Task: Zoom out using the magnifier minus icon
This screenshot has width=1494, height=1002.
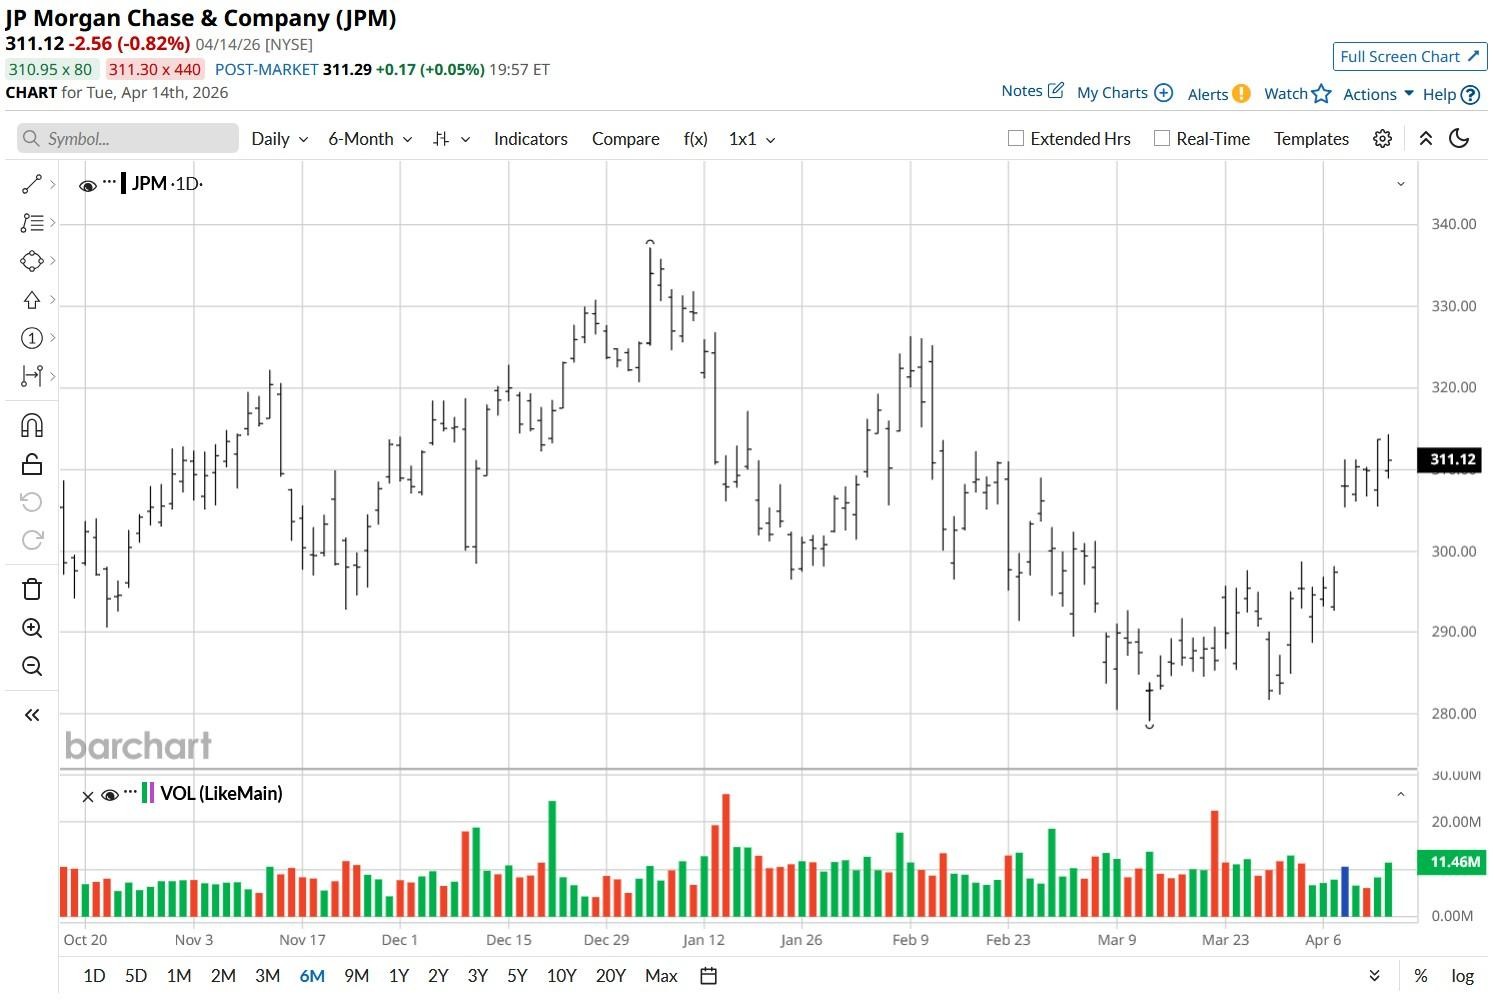Action: point(32,666)
